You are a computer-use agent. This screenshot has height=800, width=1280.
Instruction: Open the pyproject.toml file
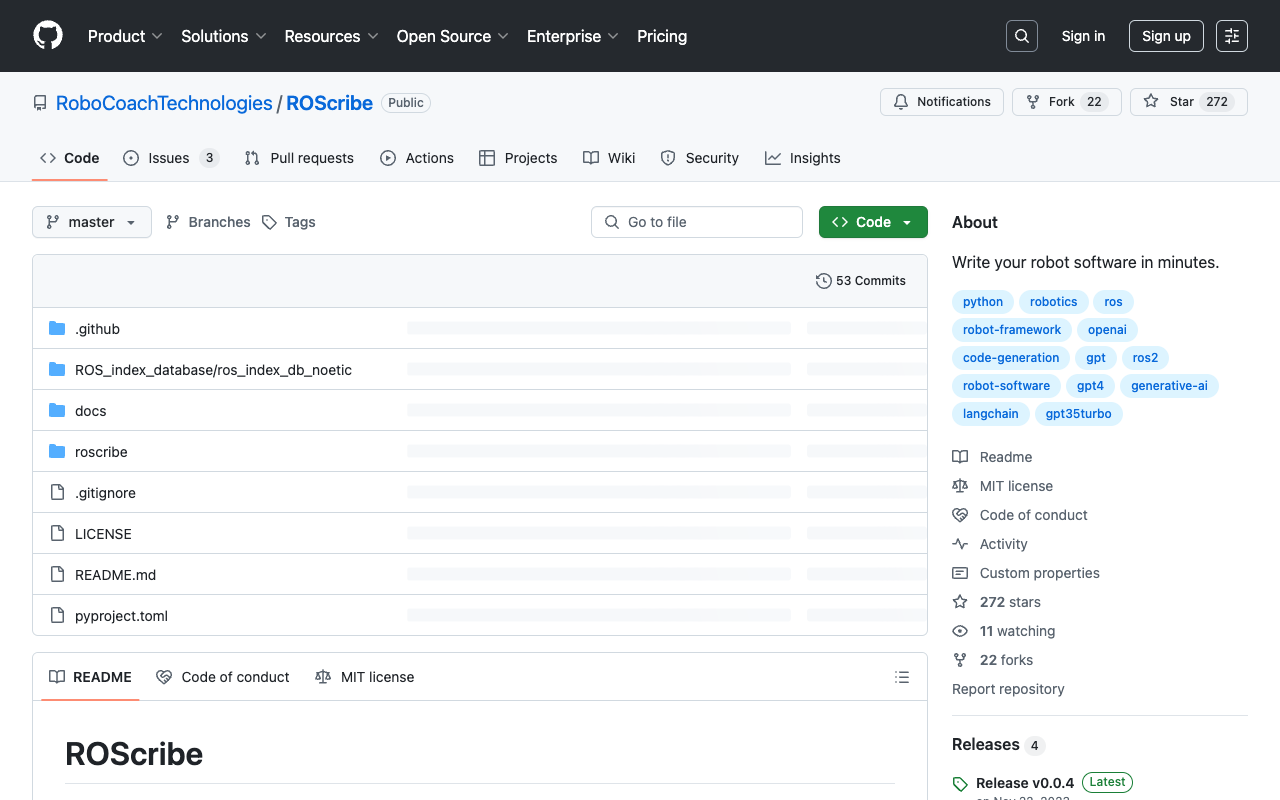(x=121, y=616)
